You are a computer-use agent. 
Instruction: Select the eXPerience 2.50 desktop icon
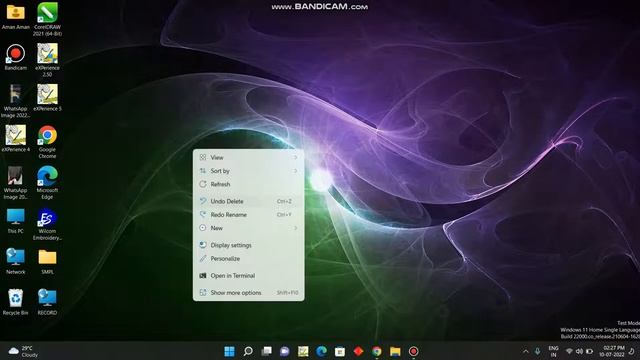tap(47, 60)
